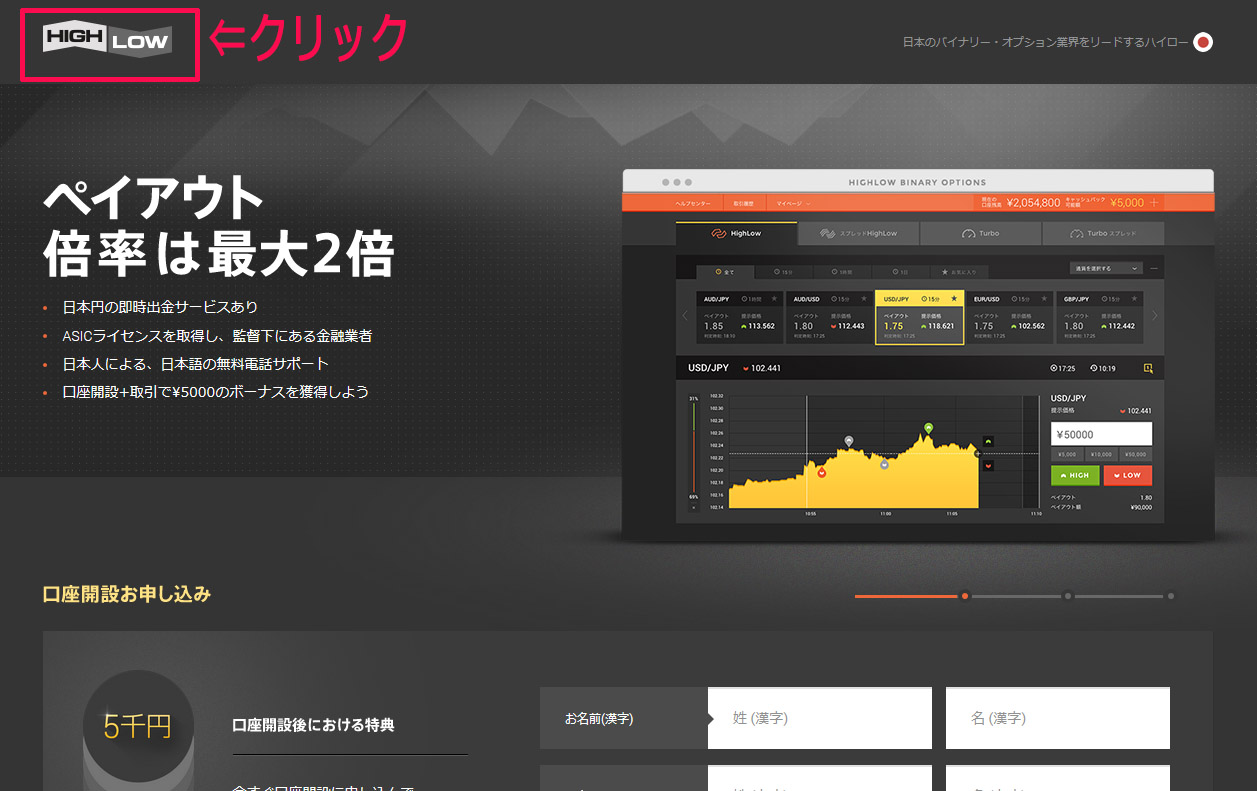Select the AUD/USD asset card
The width and height of the screenshot is (1257, 791).
point(829,317)
